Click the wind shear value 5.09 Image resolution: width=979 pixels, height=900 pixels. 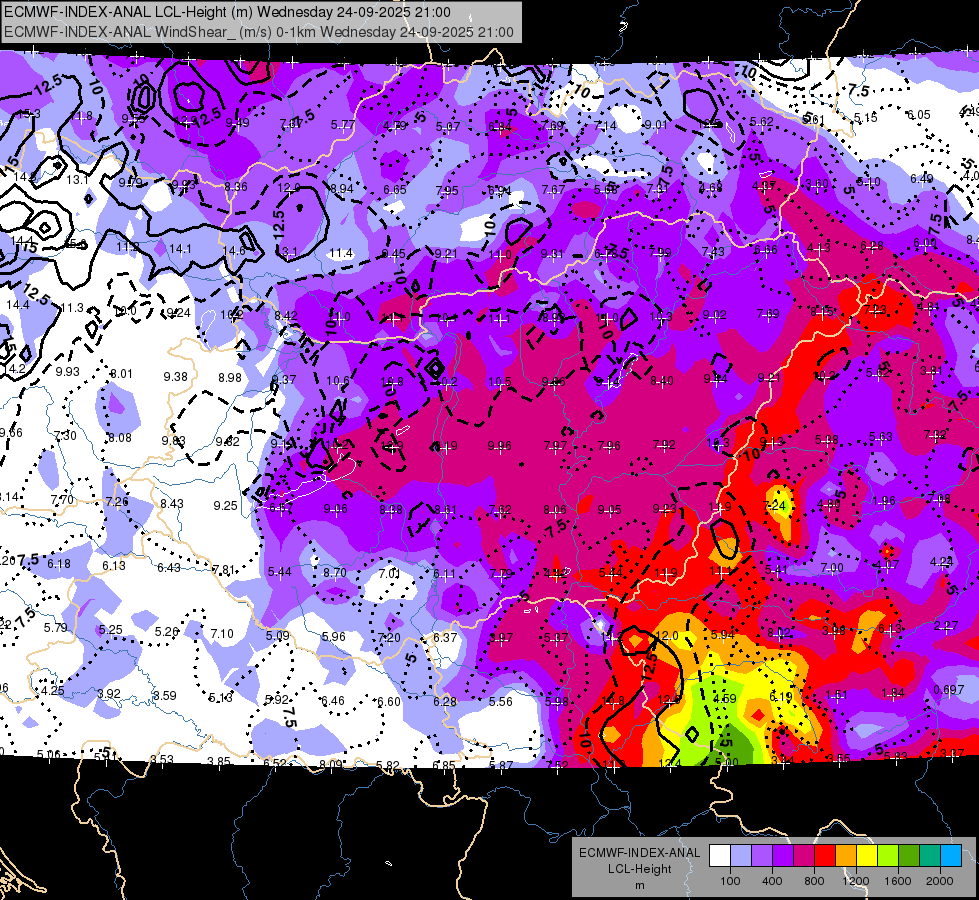pyautogui.click(x=278, y=635)
